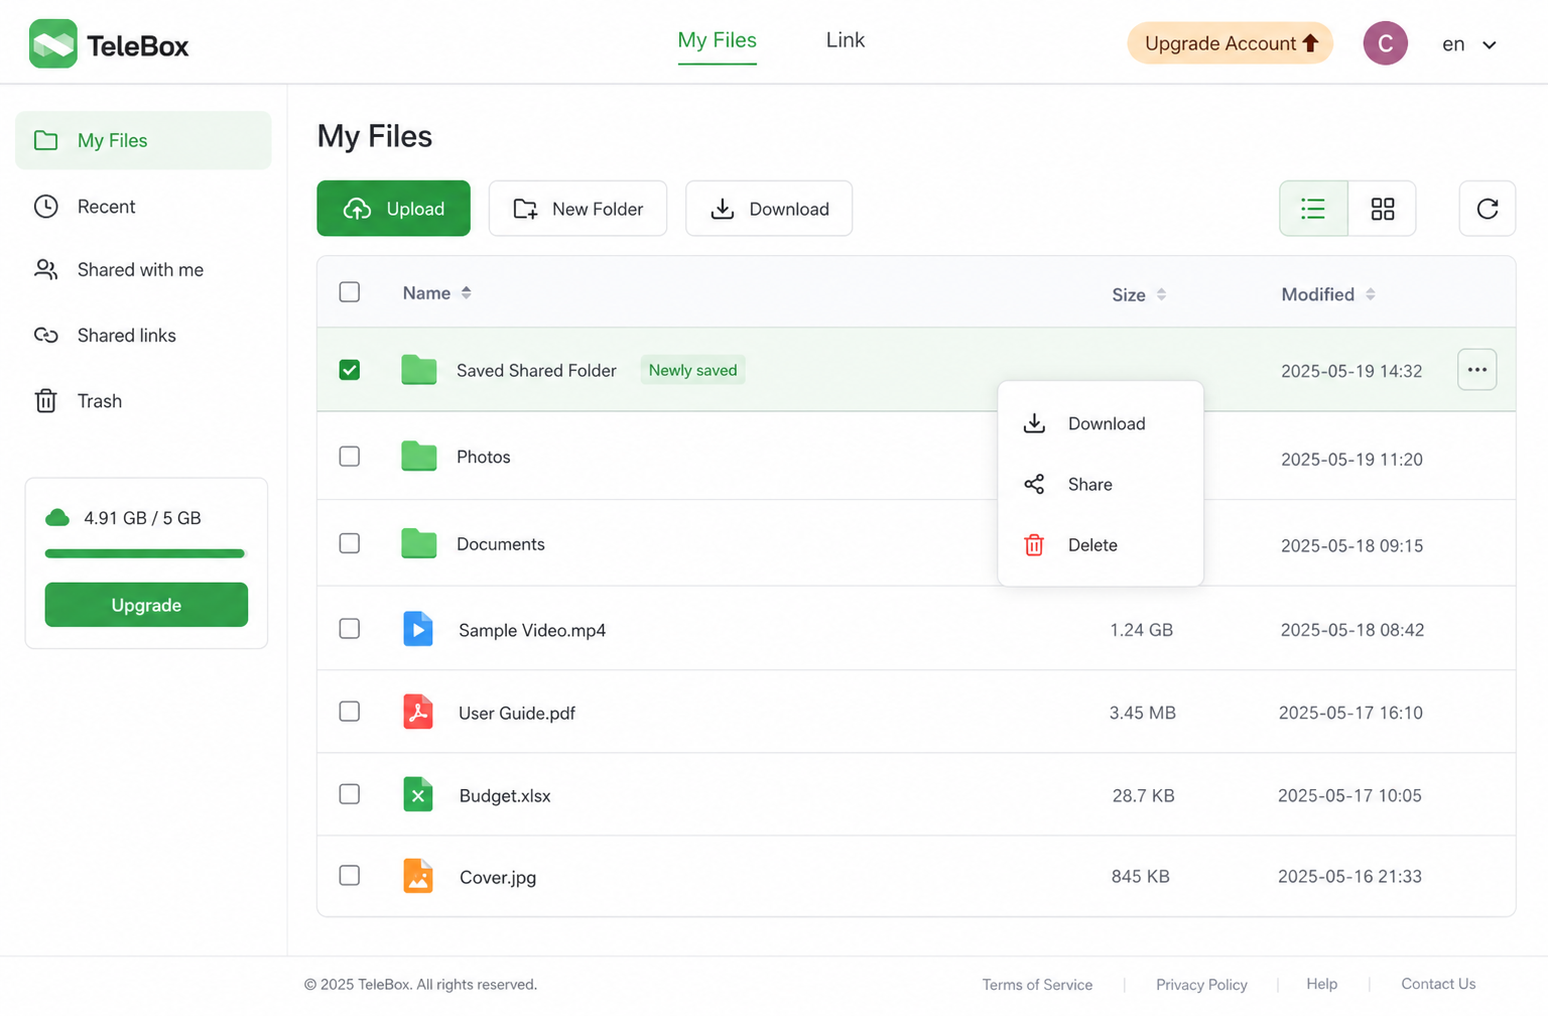The image size is (1548, 1016).
Task: Click the Shared with me people icon
Action: [x=46, y=269]
